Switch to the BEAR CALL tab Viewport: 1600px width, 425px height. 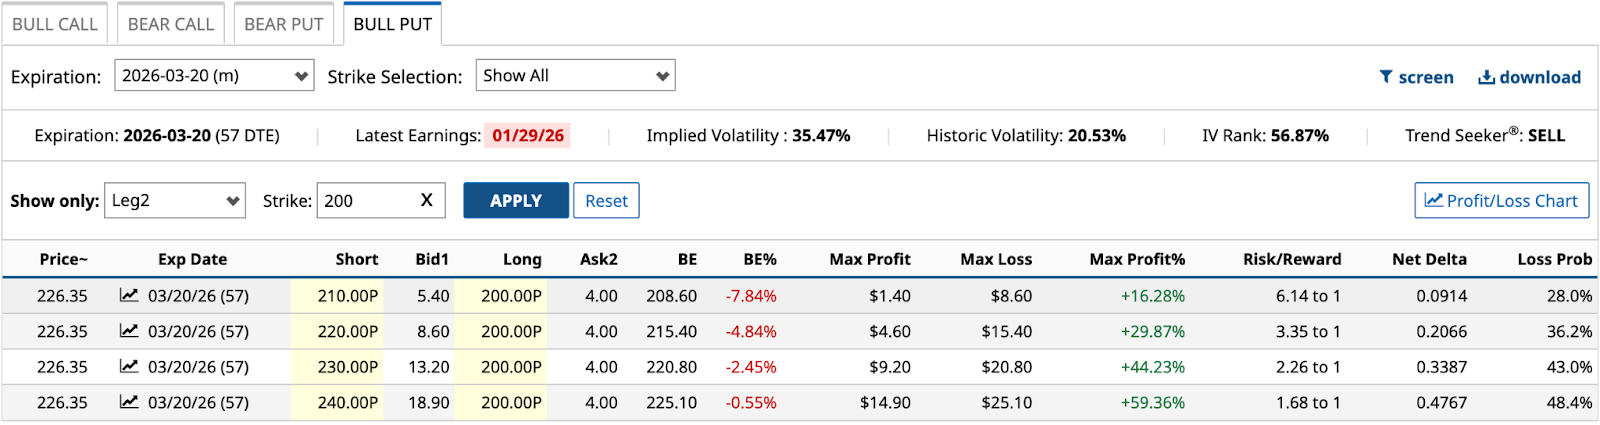click(171, 24)
